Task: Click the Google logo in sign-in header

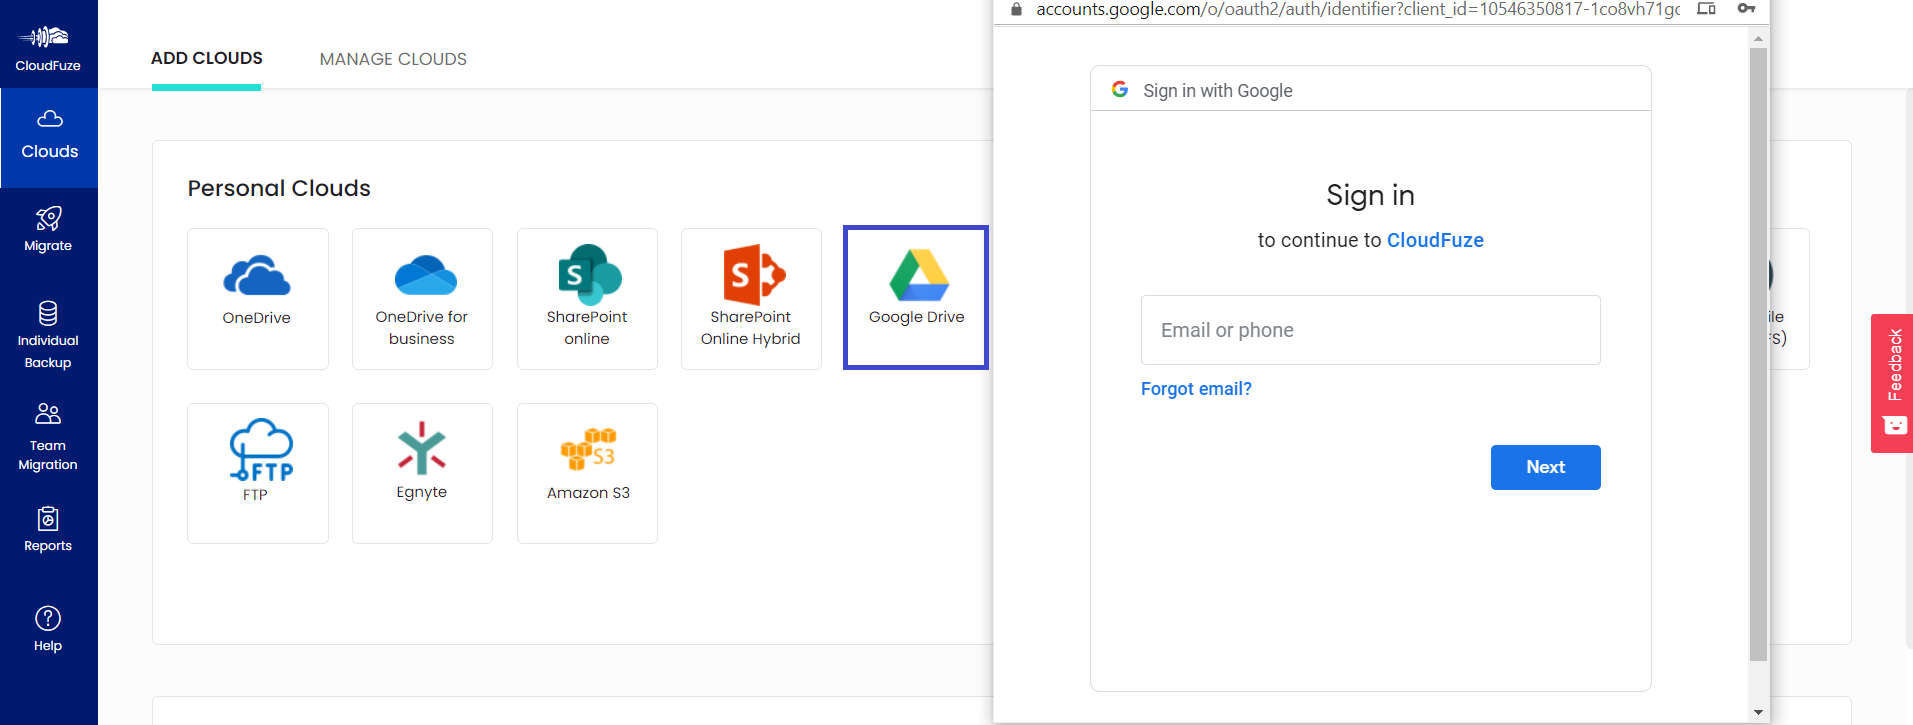Action: tap(1120, 90)
